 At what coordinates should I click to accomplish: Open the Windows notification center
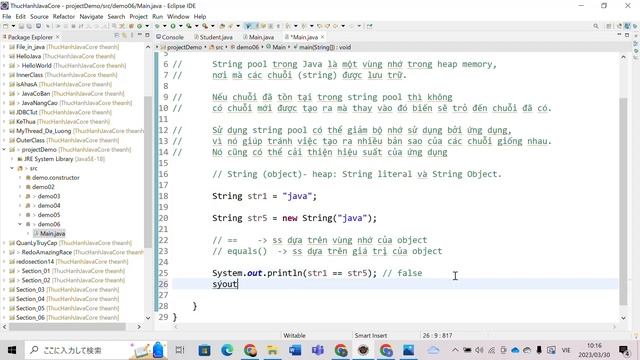click(624, 350)
